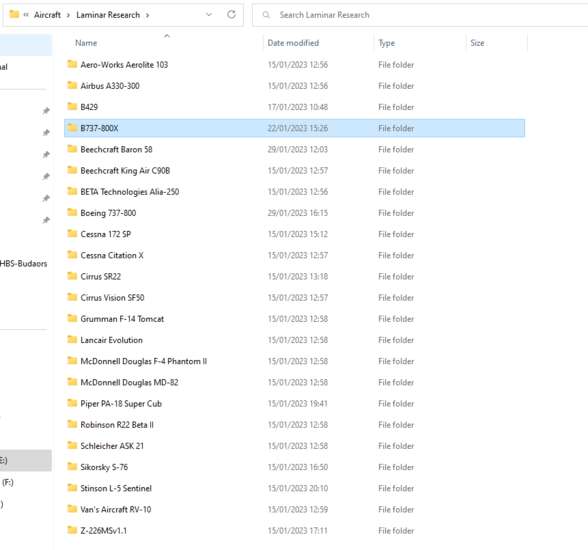Click the Cirrus Vision SF50 folder icon

pyautogui.click(x=72, y=297)
